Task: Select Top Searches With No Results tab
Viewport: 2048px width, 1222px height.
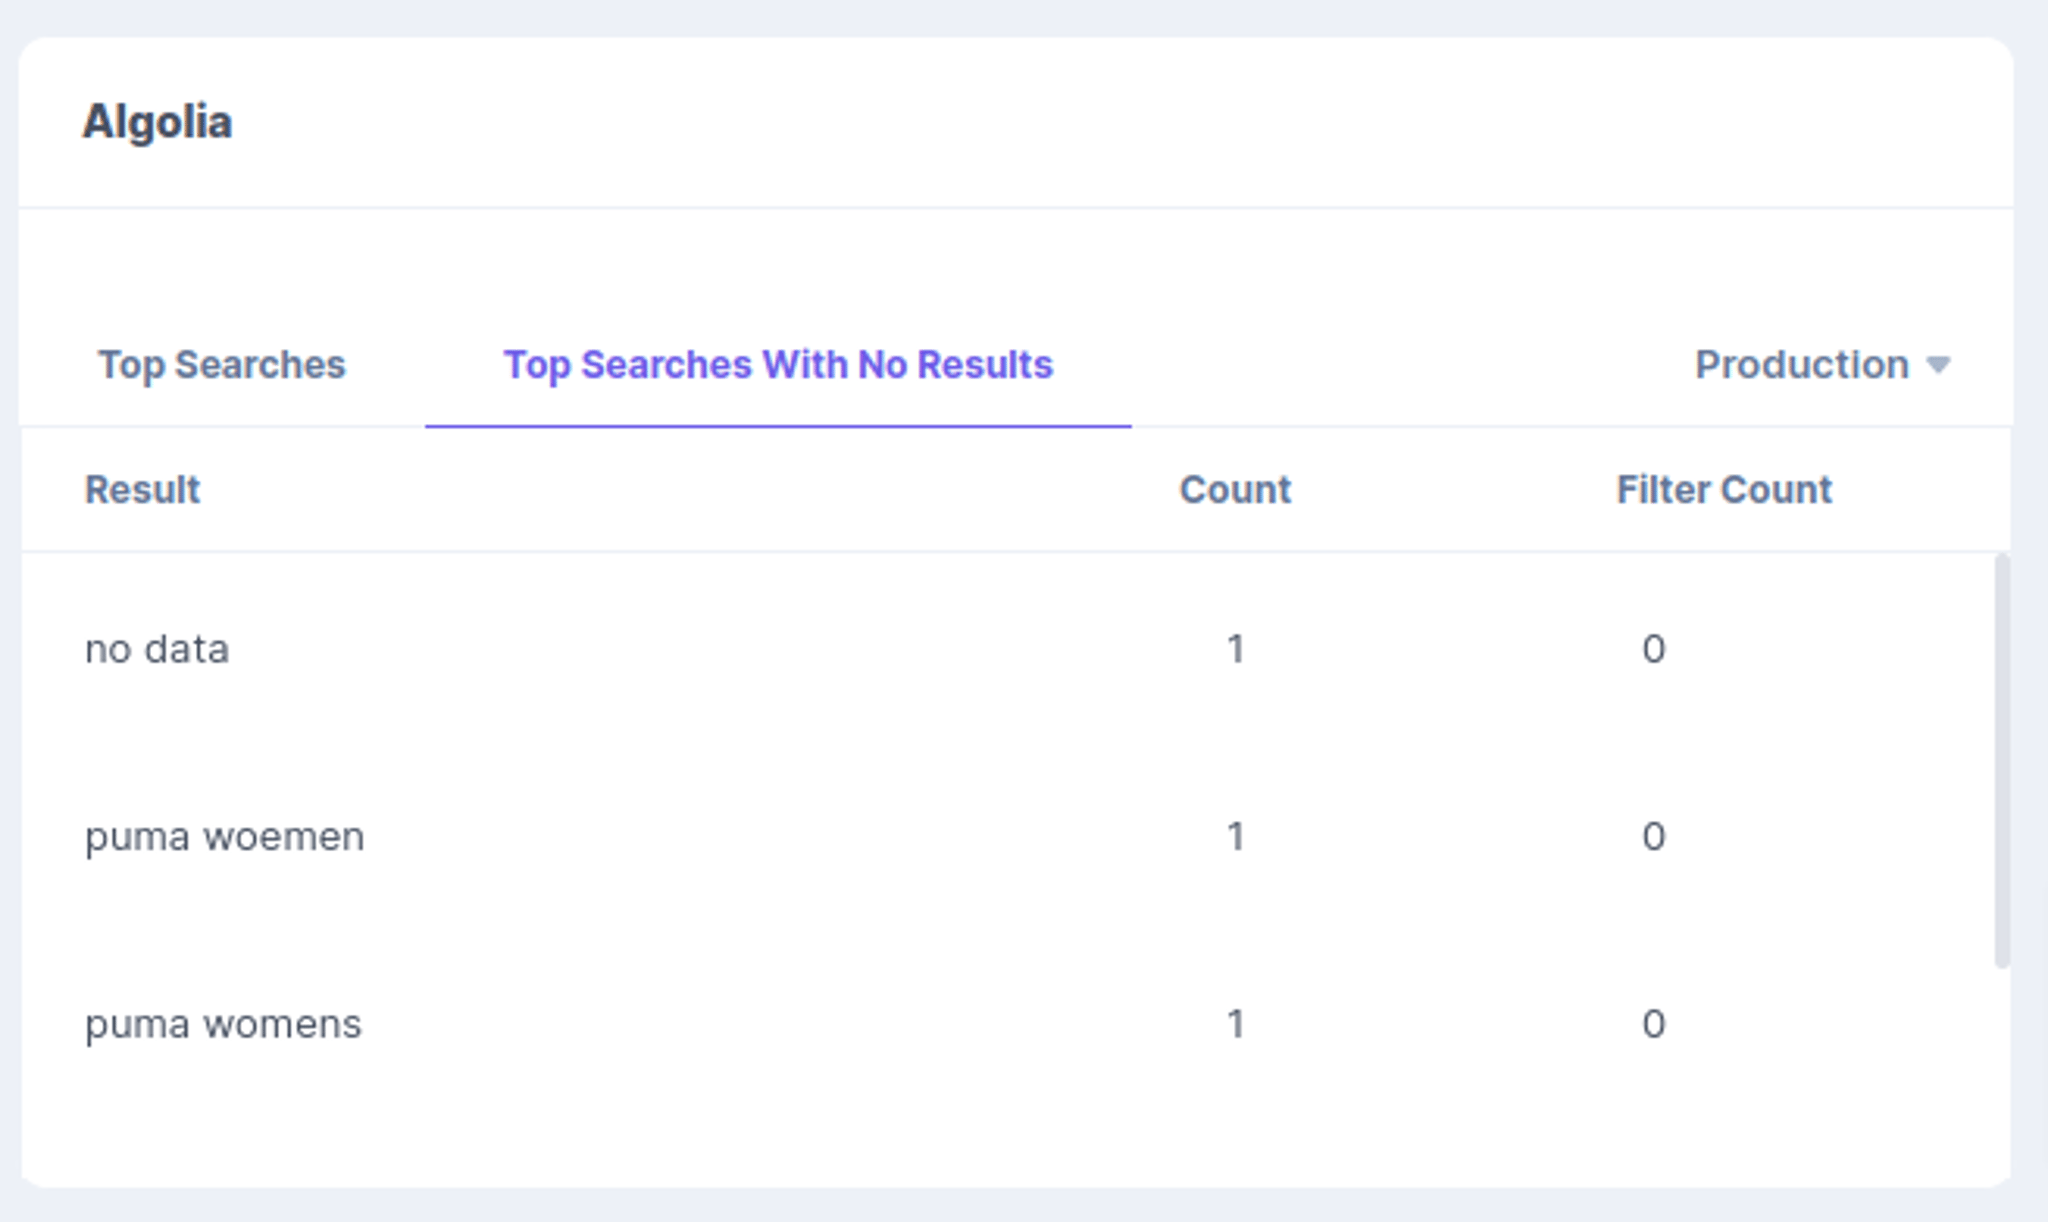Action: tap(778, 365)
